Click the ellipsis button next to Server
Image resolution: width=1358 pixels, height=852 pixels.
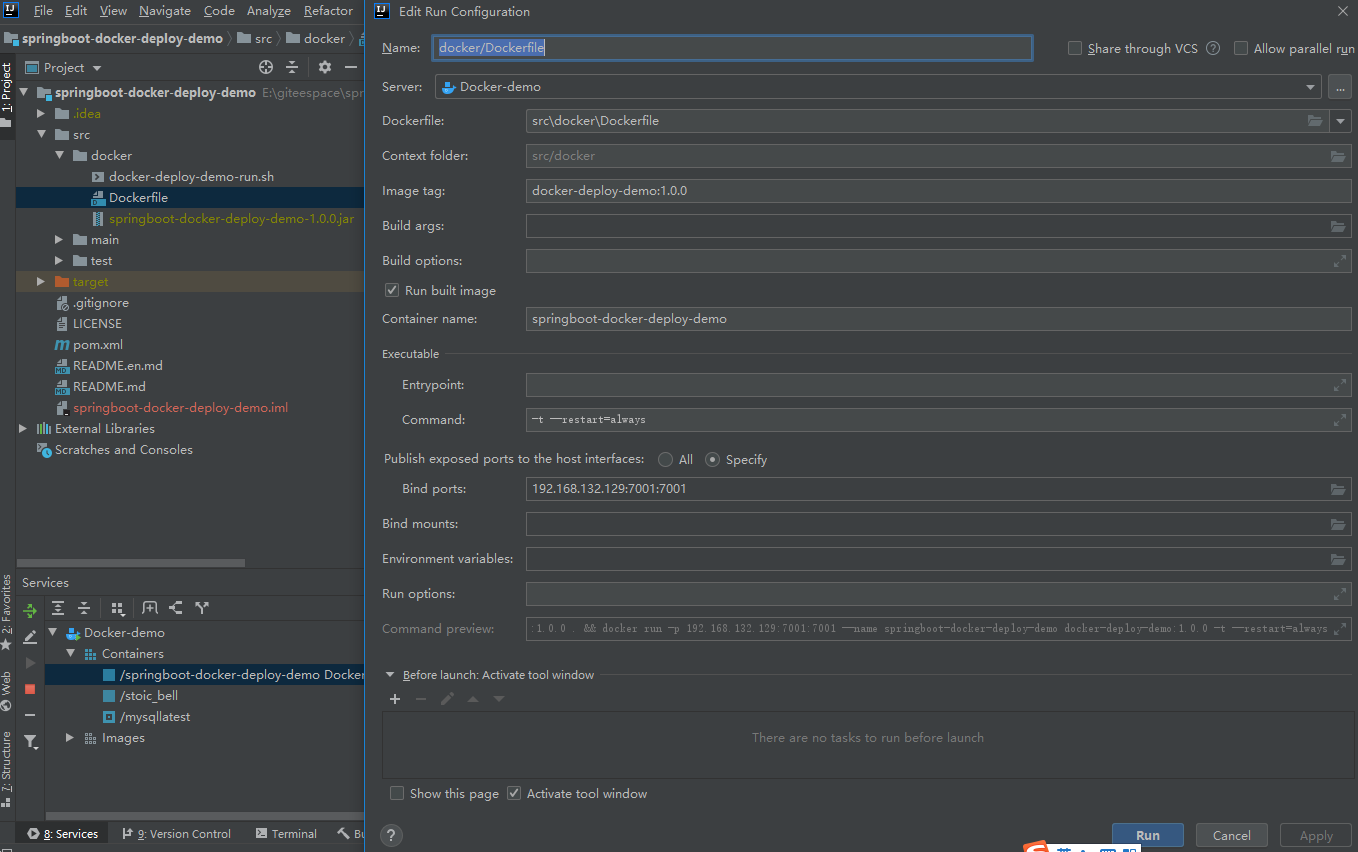pos(1340,87)
